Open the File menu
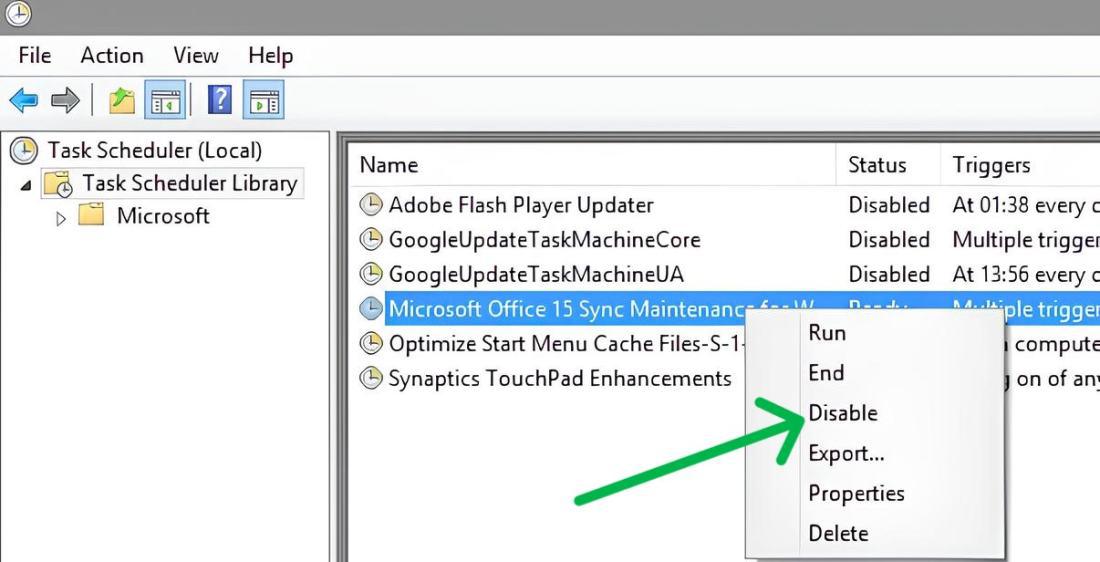 coord(35,55)
